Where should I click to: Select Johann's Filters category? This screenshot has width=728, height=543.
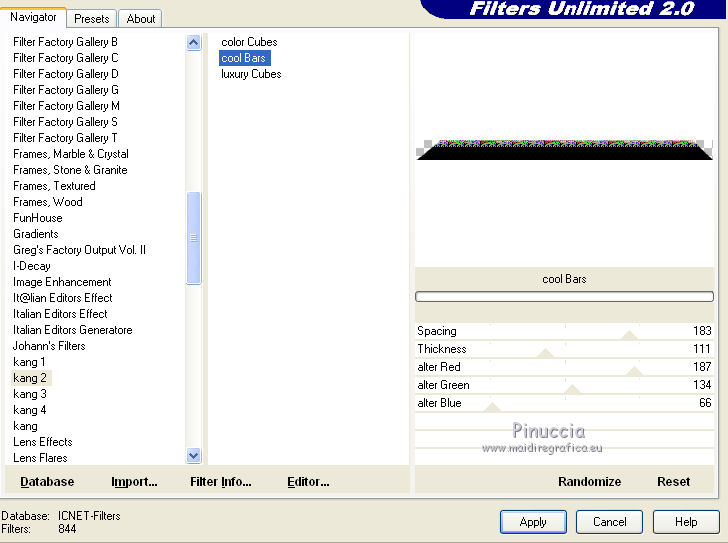[49, 346]
